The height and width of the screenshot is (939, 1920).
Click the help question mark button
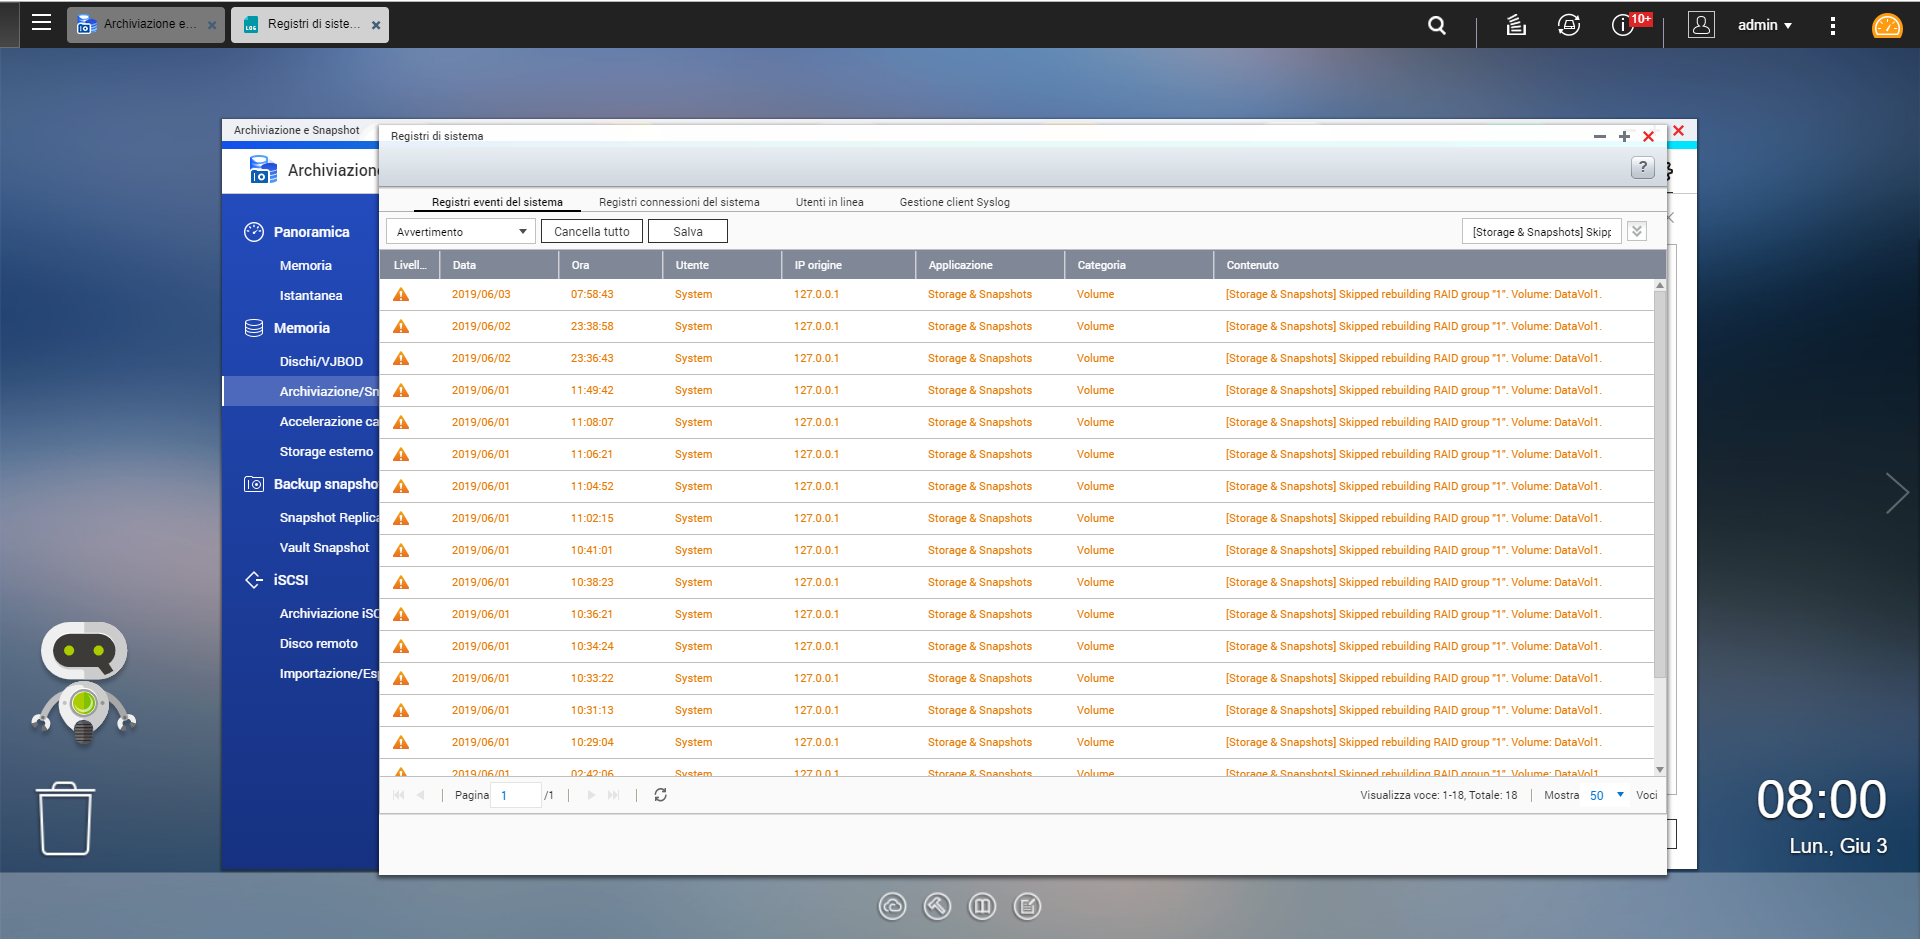pos(1642,167)
